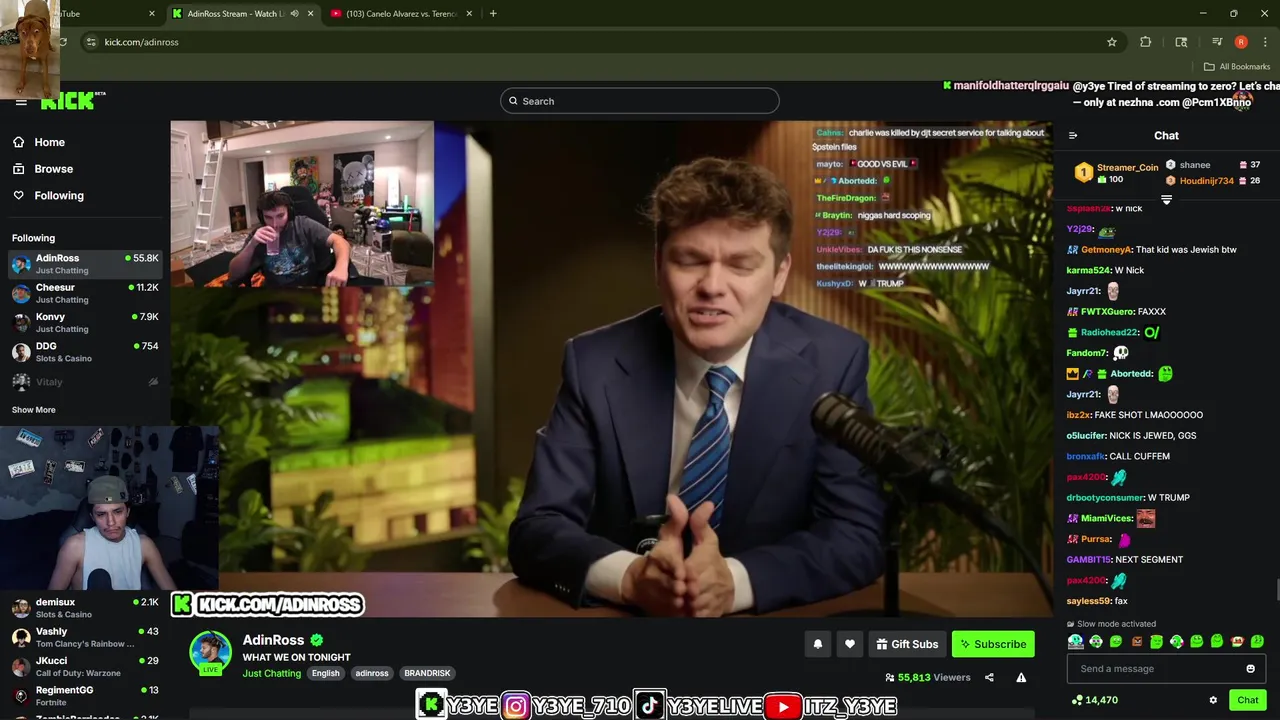
Task: Bookmark this page with star icon
Action: (1111, 42)
